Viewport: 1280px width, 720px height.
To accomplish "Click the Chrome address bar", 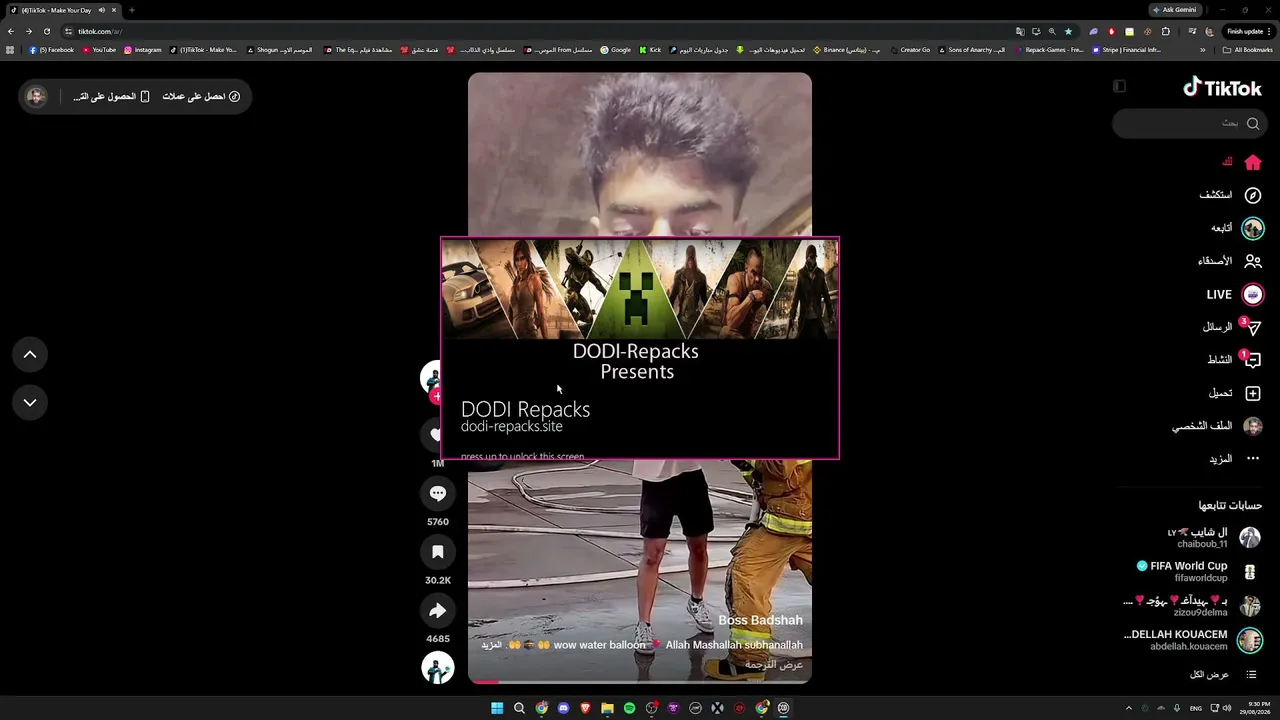I will click(x=540, y=31).
